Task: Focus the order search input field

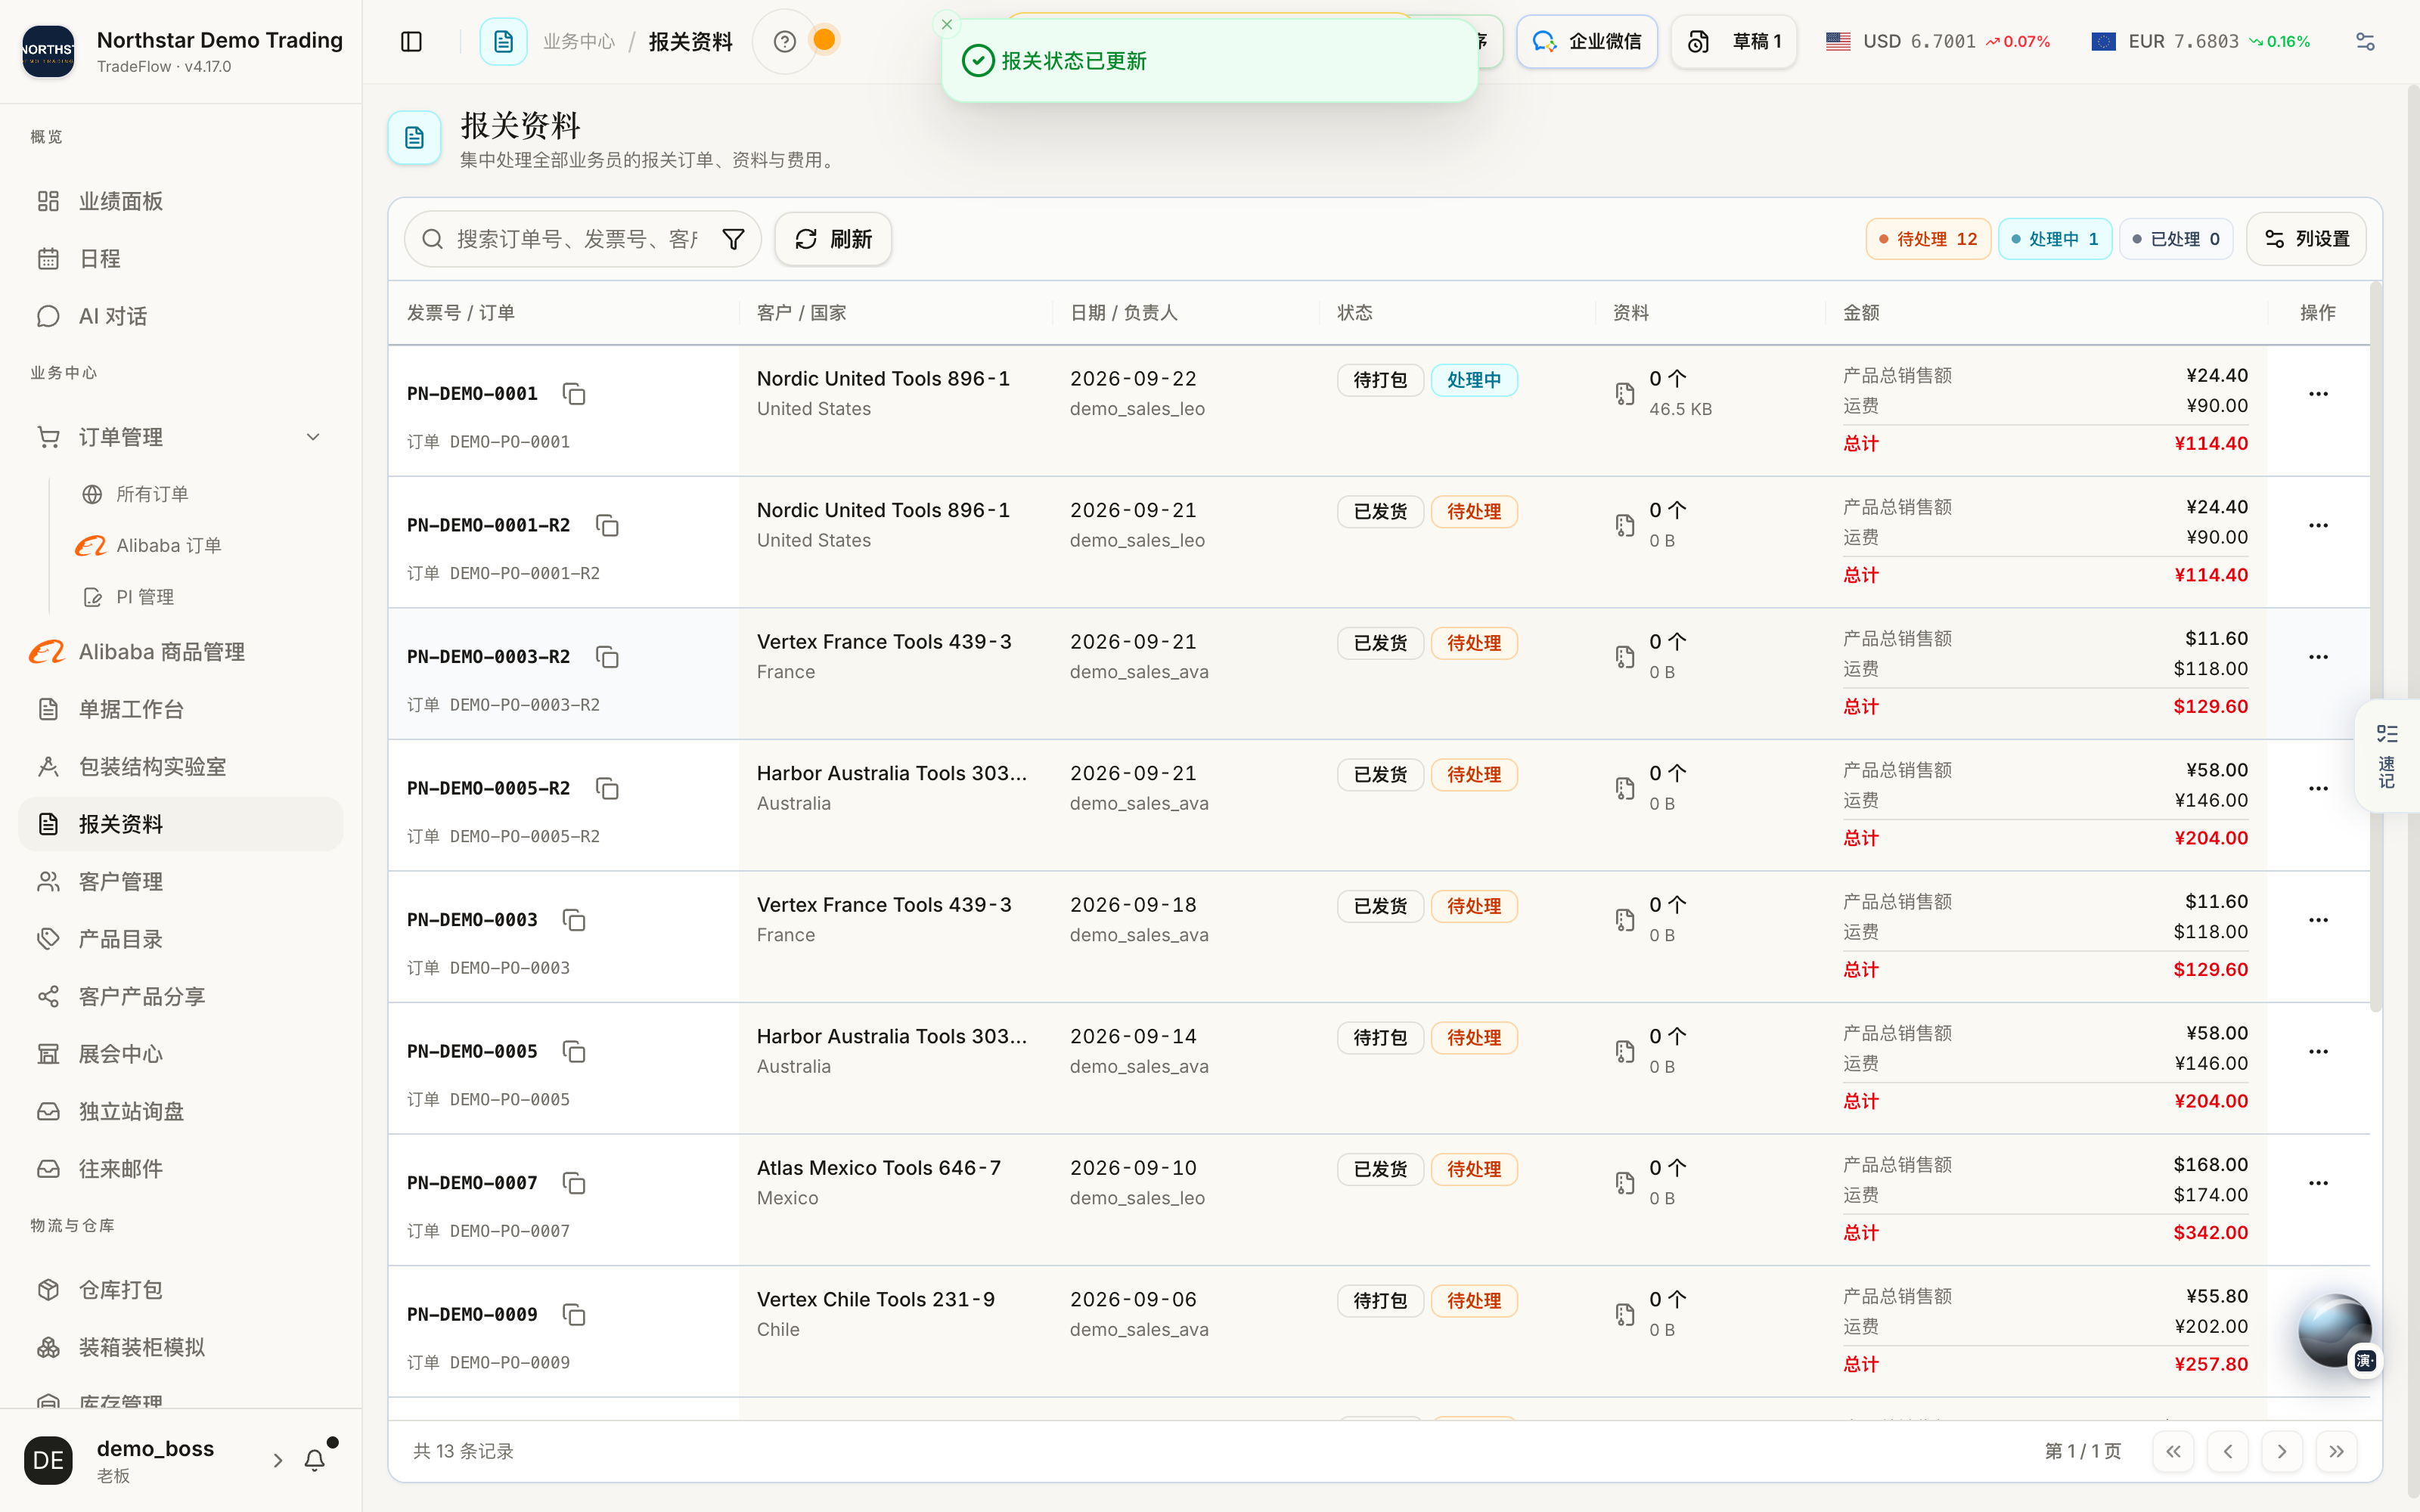Action: click(578, 239)
